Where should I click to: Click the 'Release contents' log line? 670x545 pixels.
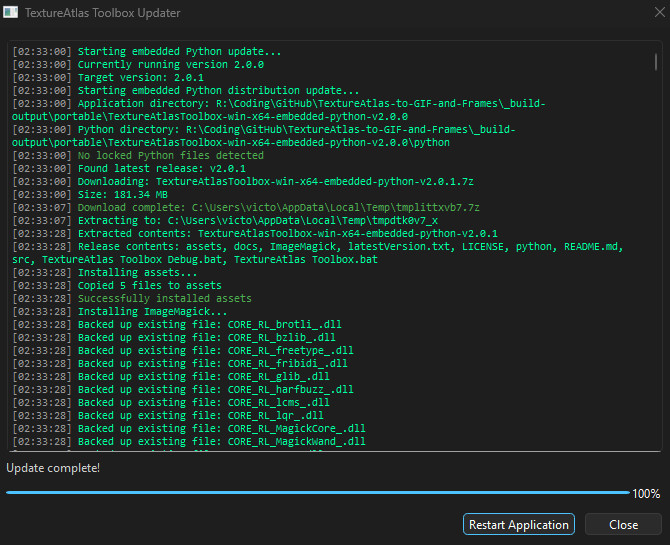pyautogui.click(x=318, y=253)
